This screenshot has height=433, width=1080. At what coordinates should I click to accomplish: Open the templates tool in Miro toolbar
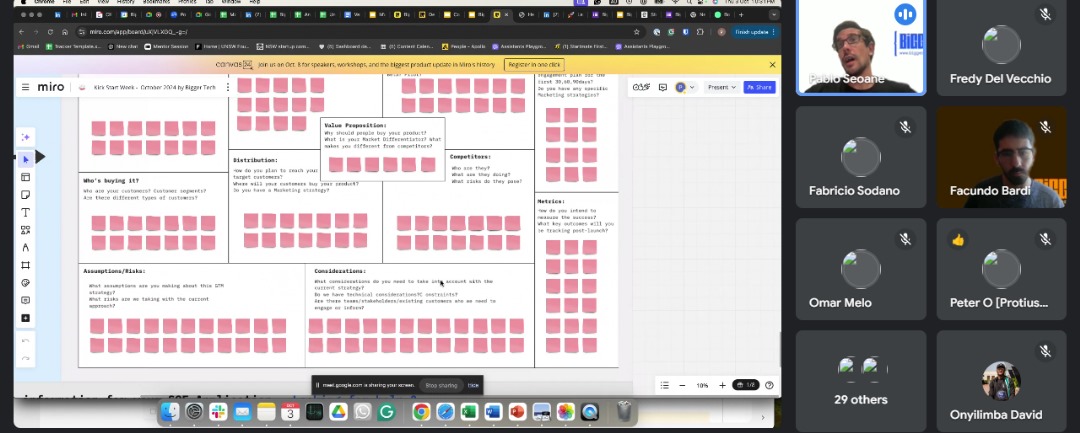click(25, 177)
